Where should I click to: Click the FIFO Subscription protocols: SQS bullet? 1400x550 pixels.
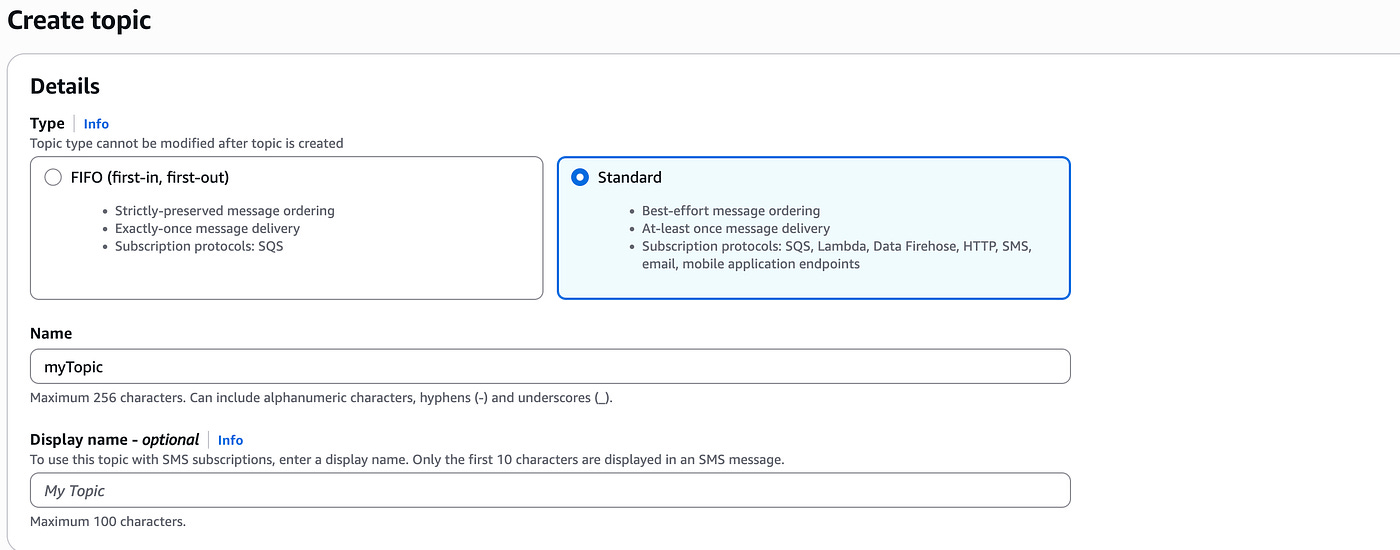199,246
